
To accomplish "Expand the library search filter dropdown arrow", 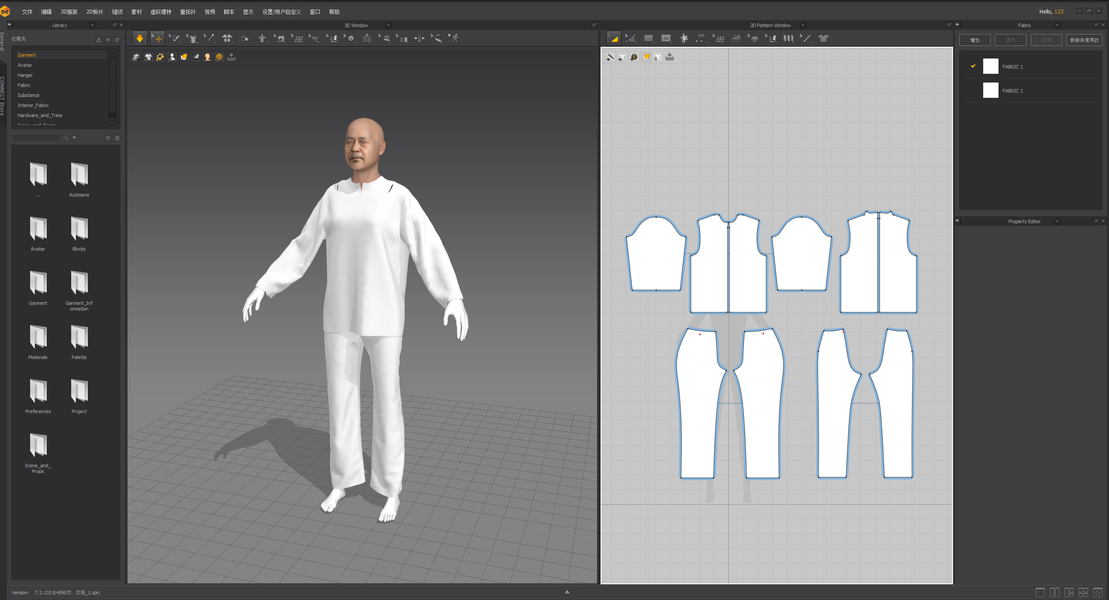I will click(x=74, y=138).
